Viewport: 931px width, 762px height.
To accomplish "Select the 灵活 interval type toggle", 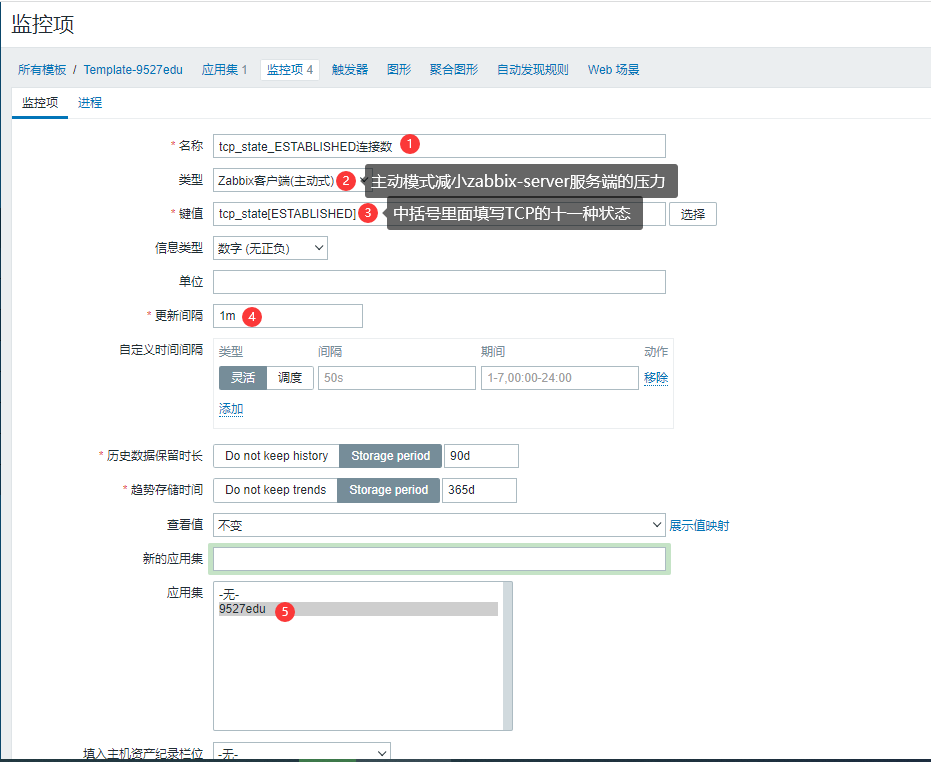I will [243, 378].
